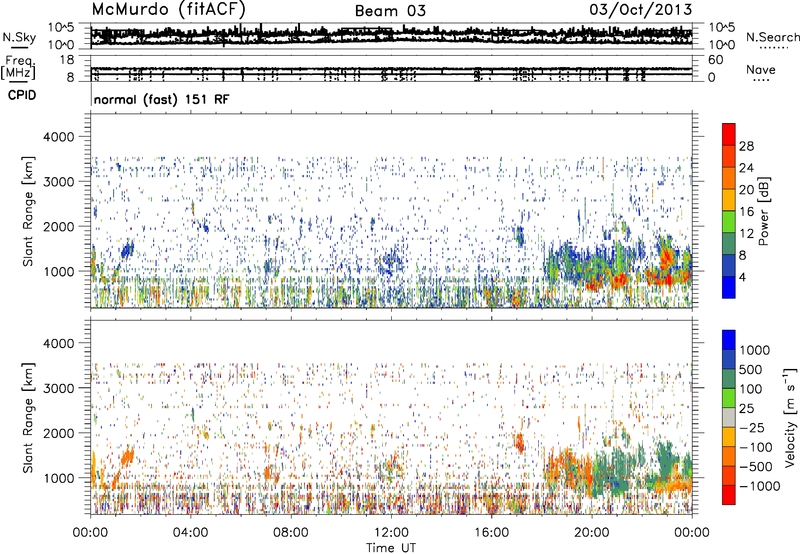Click 'normal (fast) 151 RF' text
The width and height of the screenshot is (800, 554).
click(161, 99)
